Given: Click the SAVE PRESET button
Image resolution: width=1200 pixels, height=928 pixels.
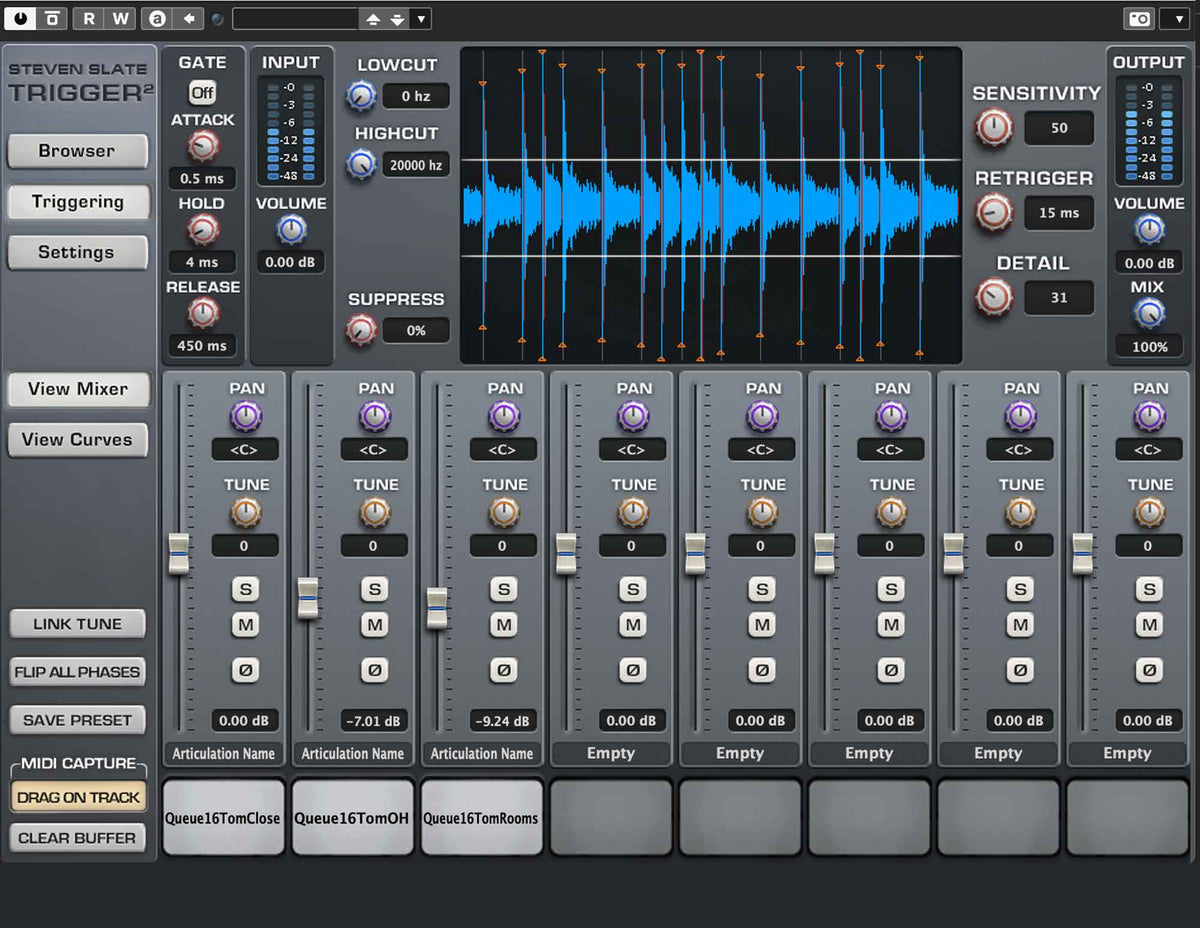Looking at the screenshot, I should click(77, 720).
